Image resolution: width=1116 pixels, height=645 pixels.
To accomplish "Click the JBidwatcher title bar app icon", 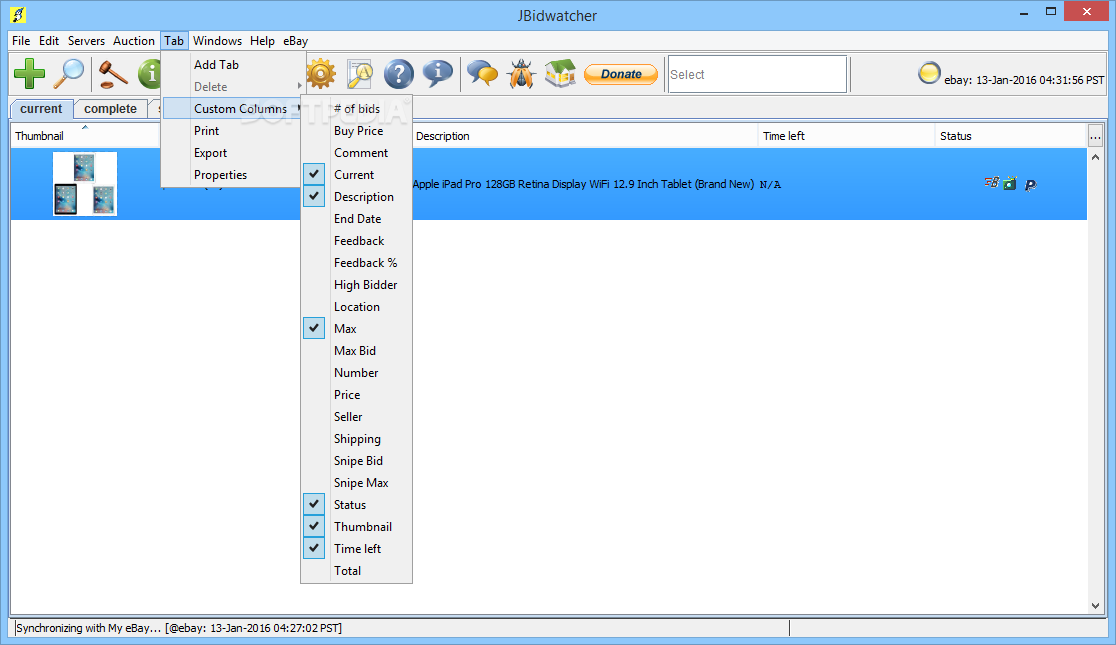I will 19,14.
